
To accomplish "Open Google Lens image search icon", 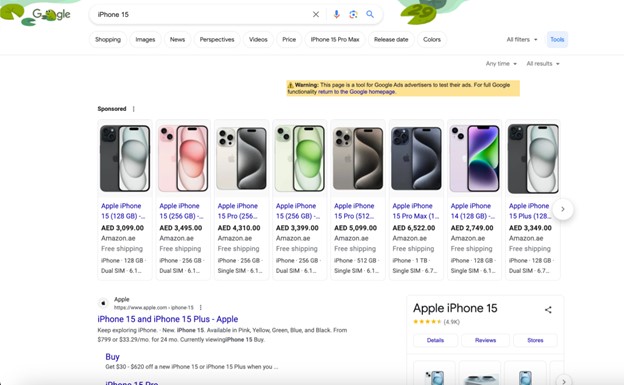I will coord(353,14).
